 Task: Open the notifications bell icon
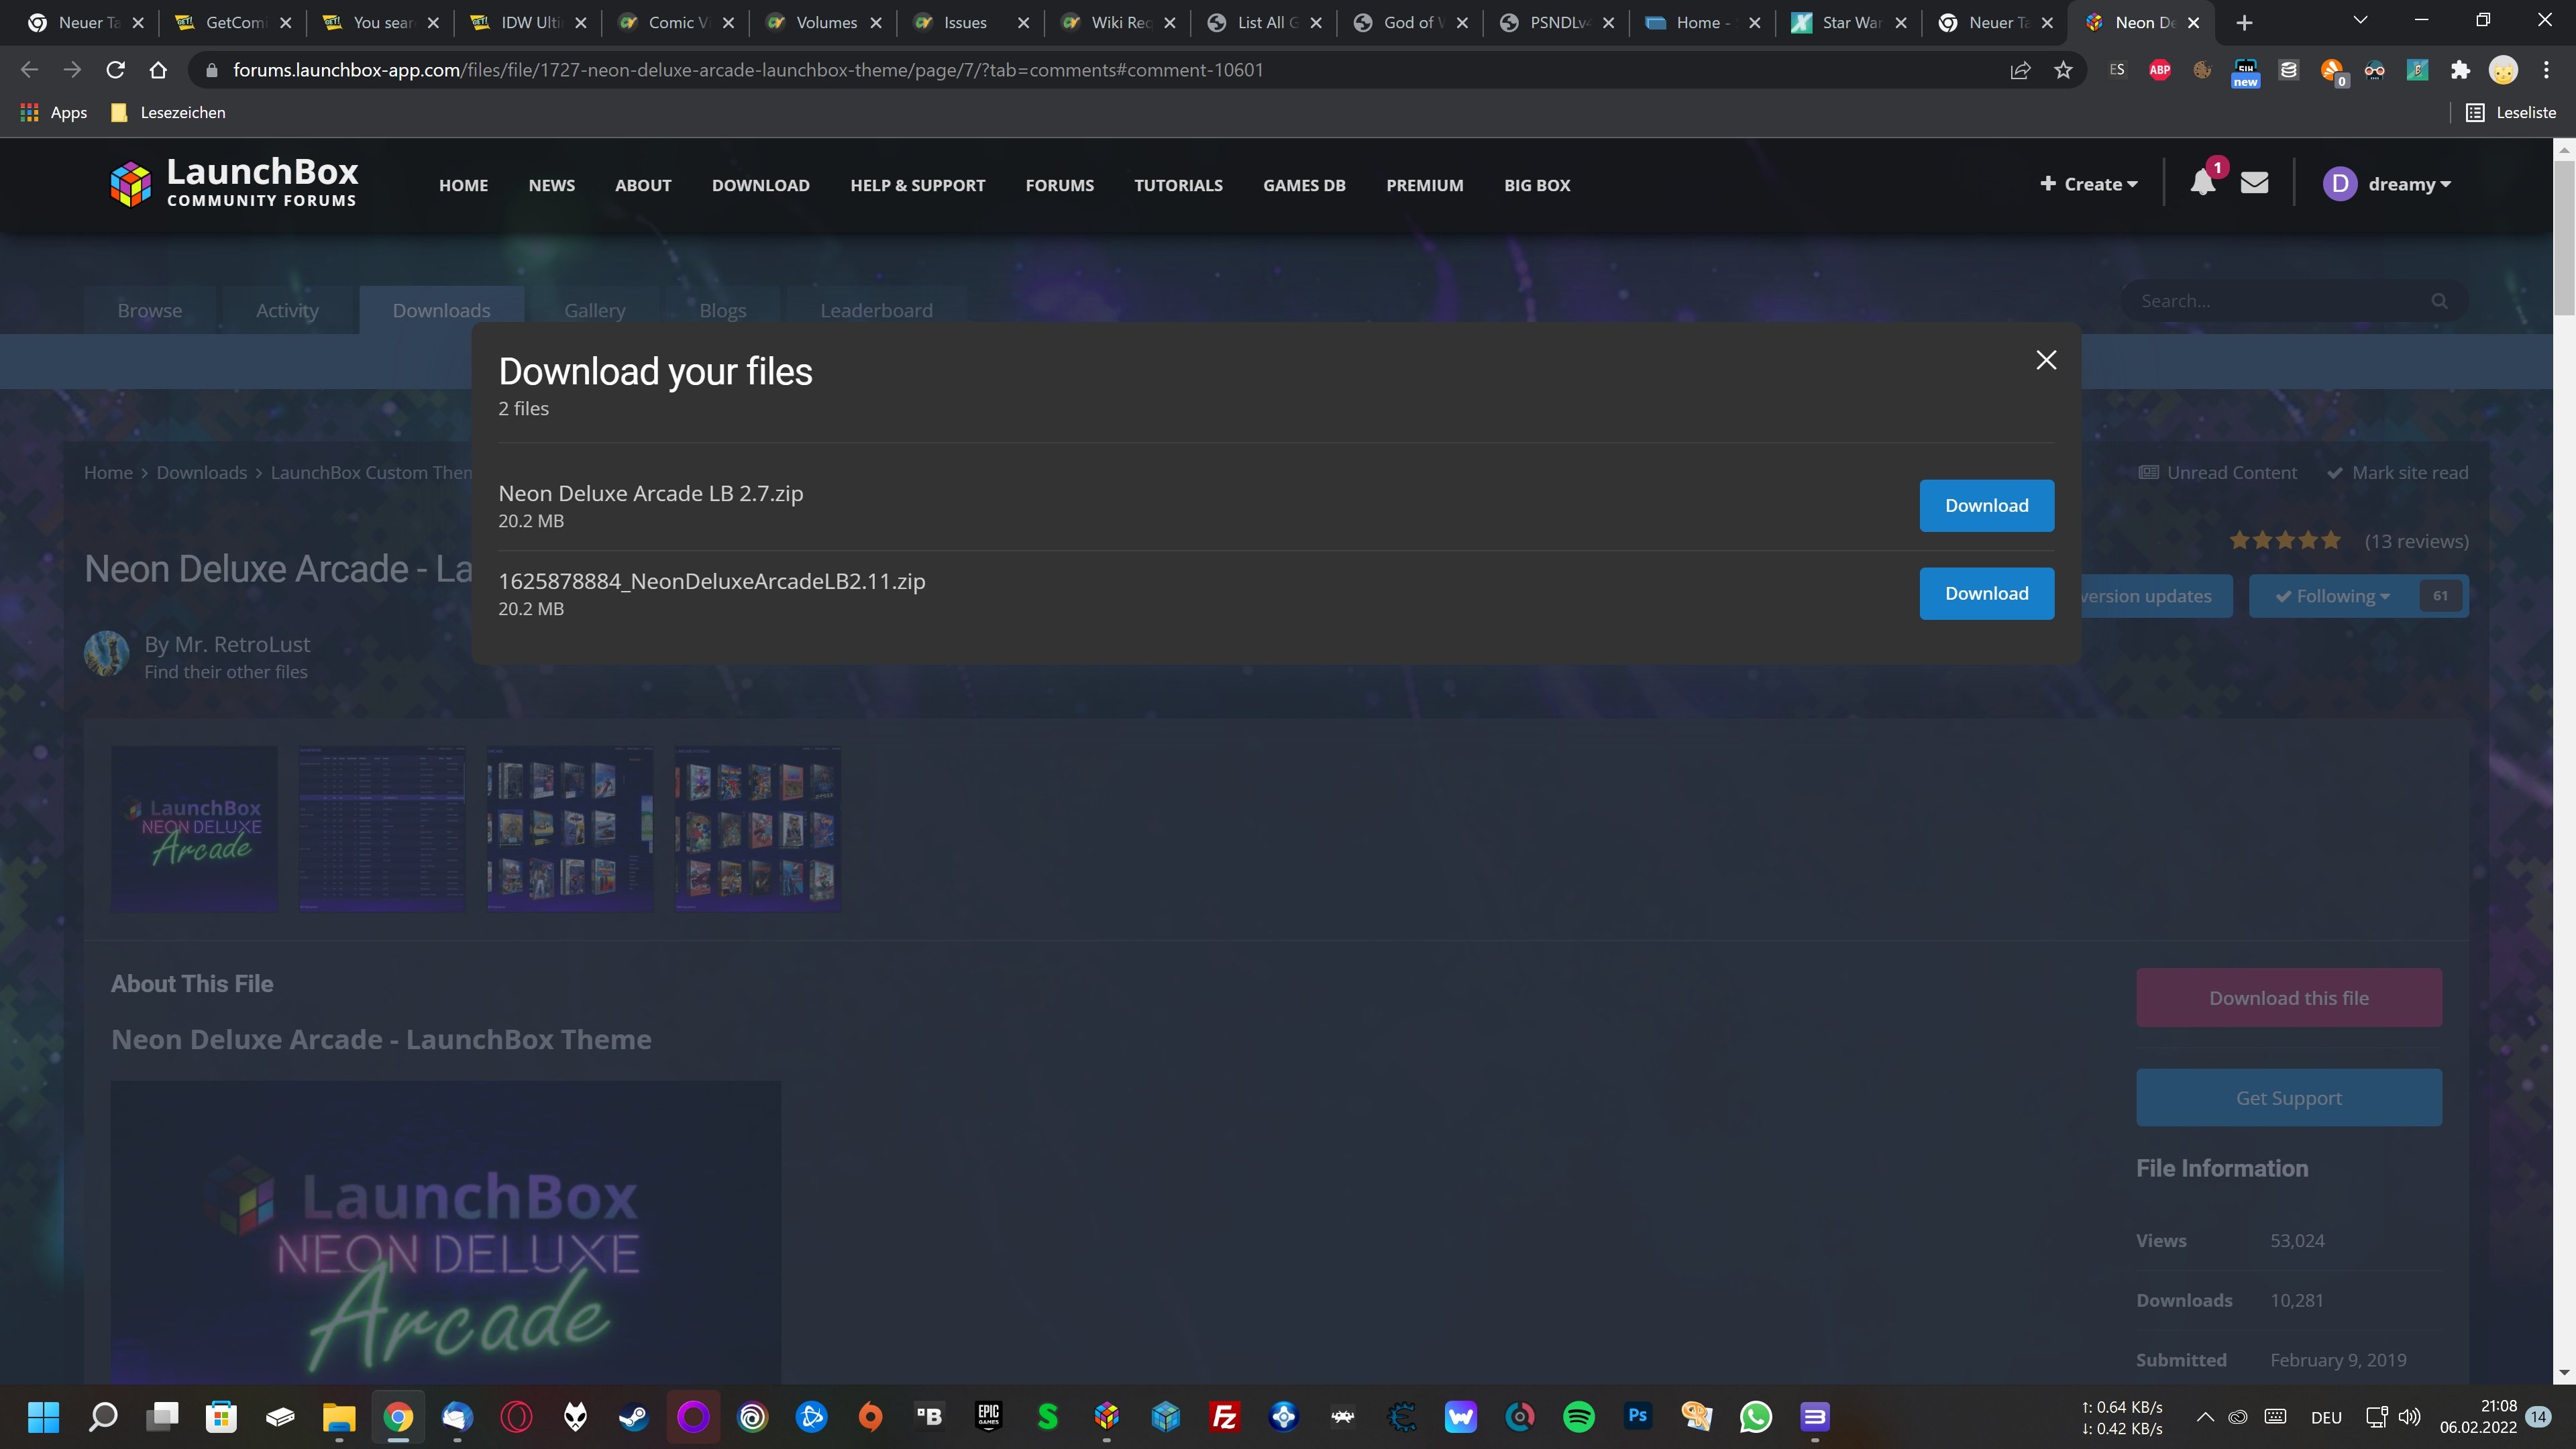(x=2202, y=183)
